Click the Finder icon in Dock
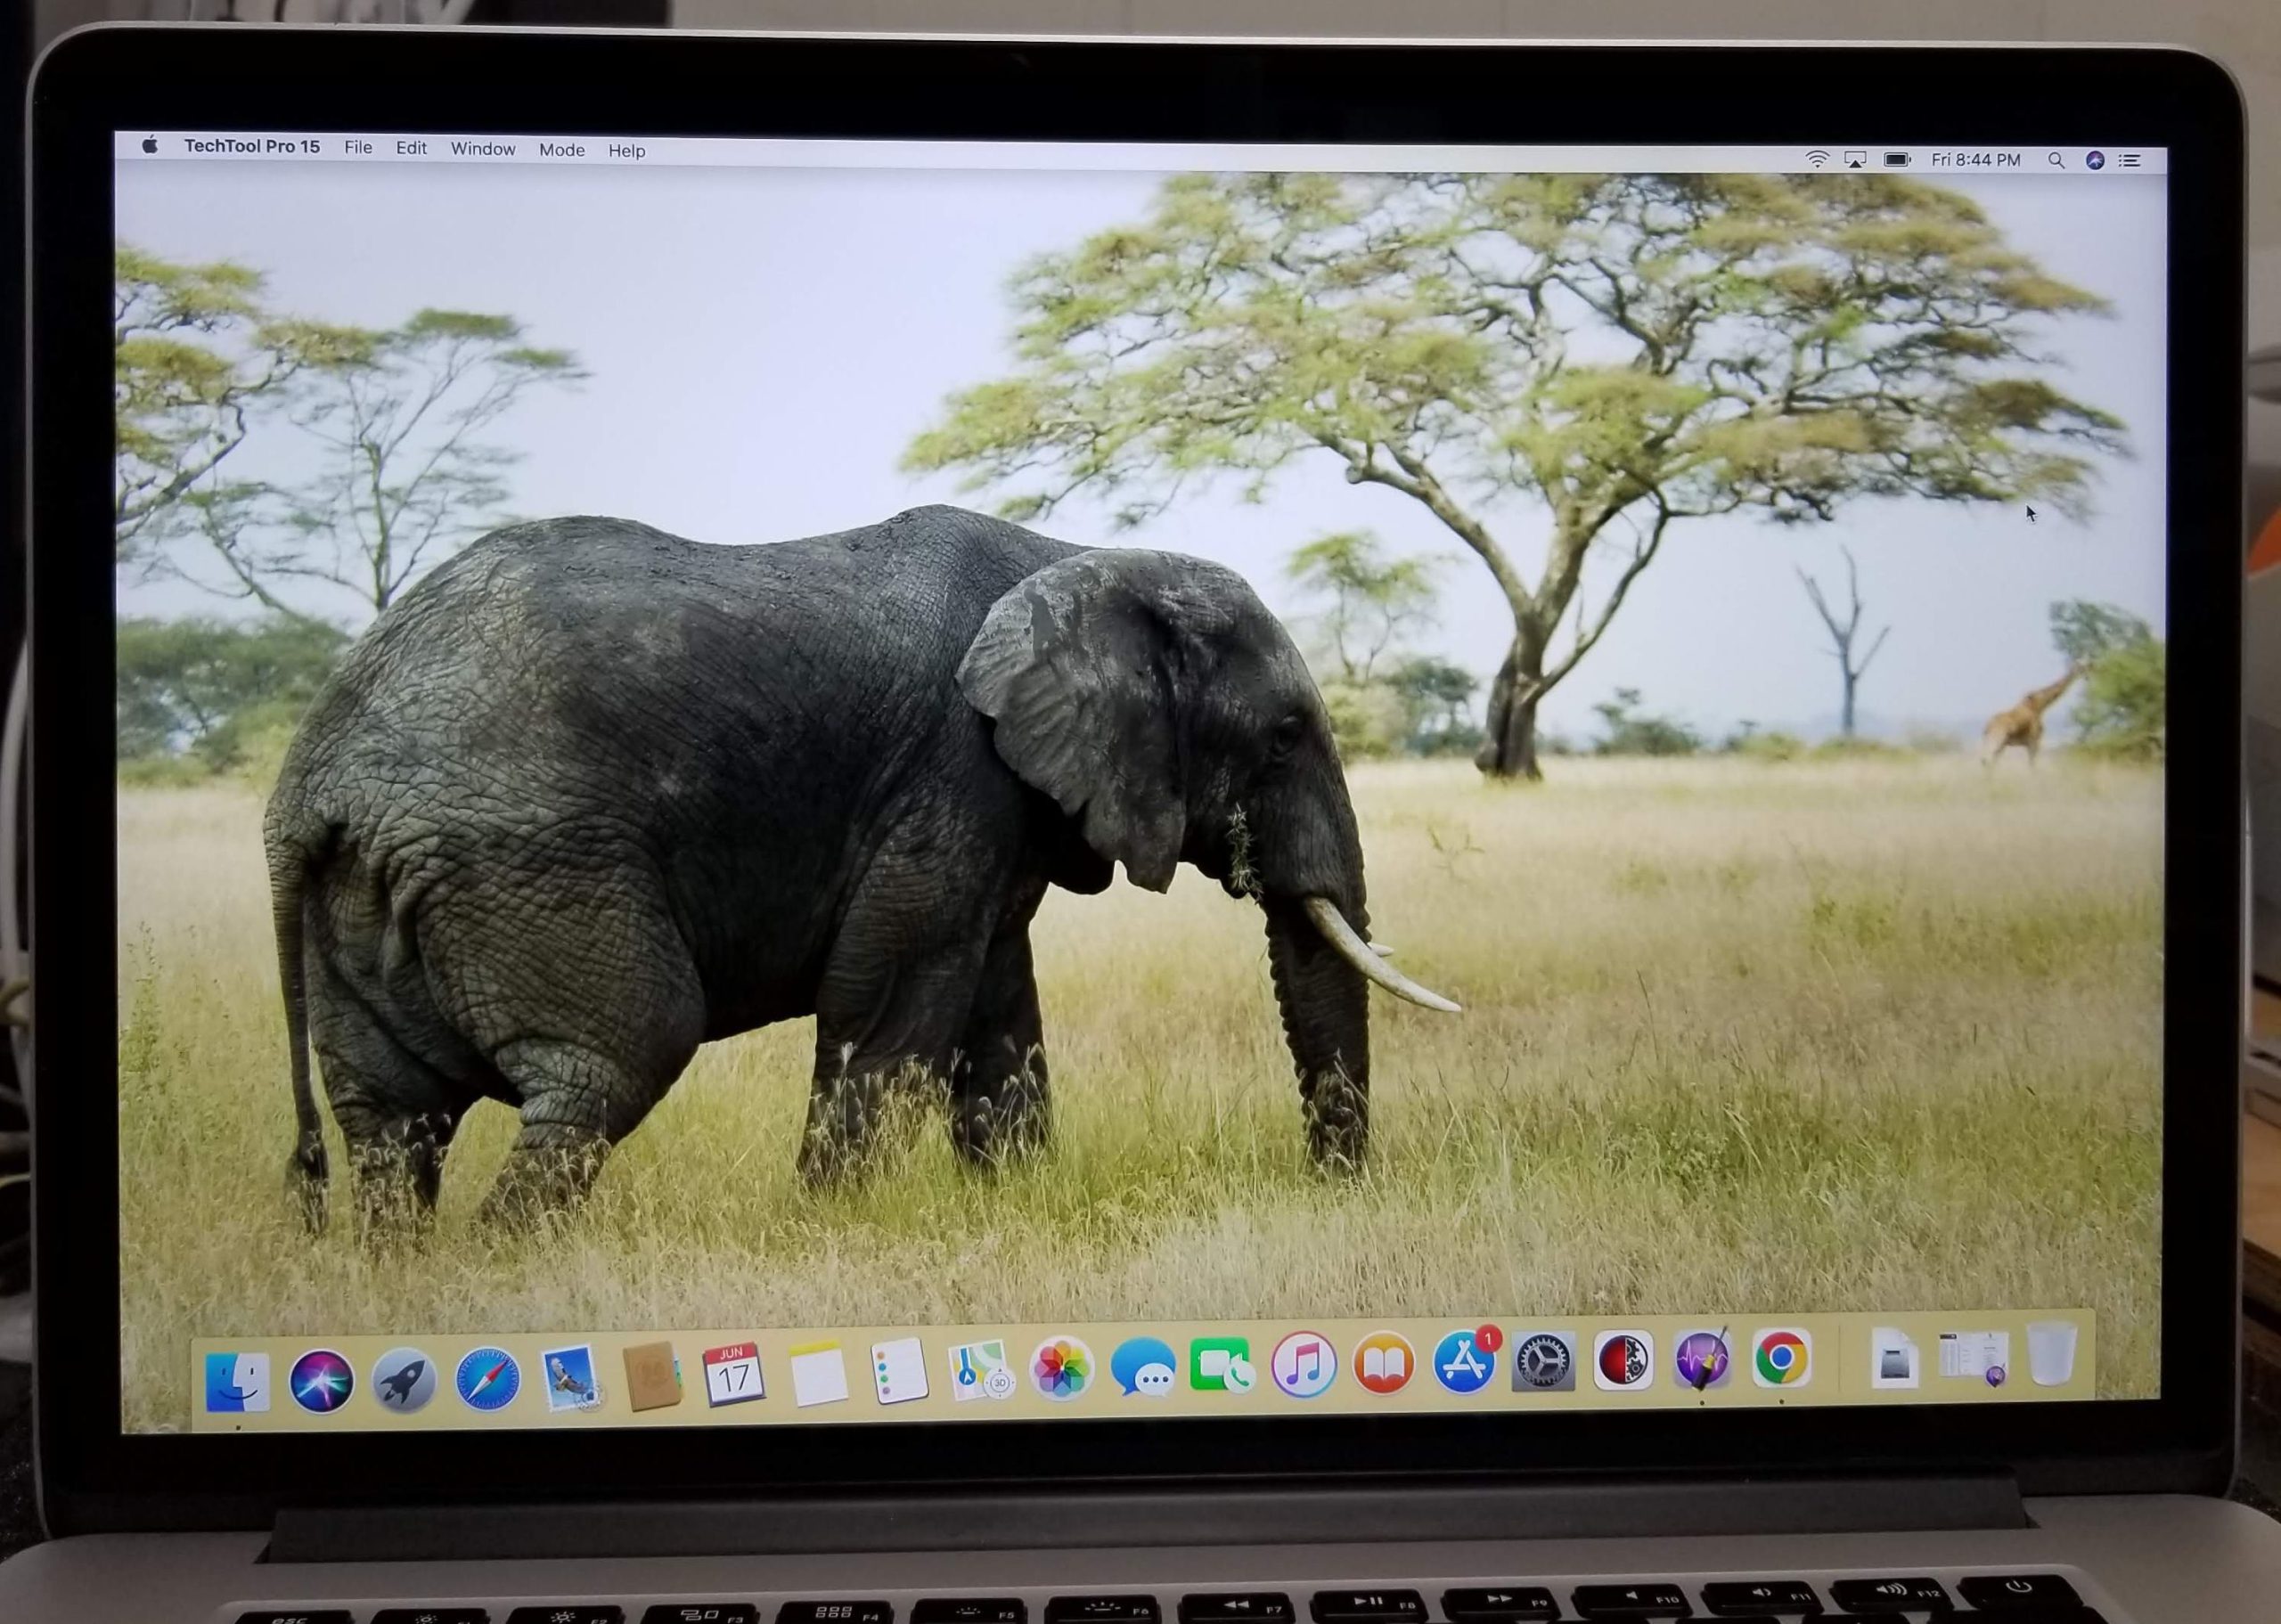 (237, 1382)
